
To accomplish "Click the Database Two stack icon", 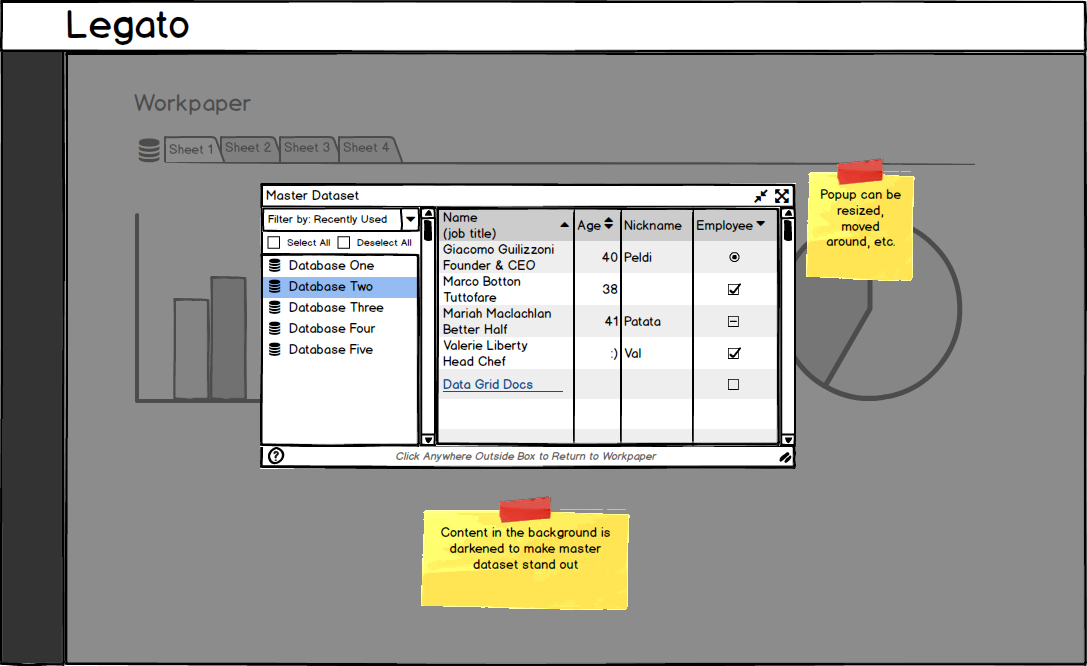I will coord(275,286).
